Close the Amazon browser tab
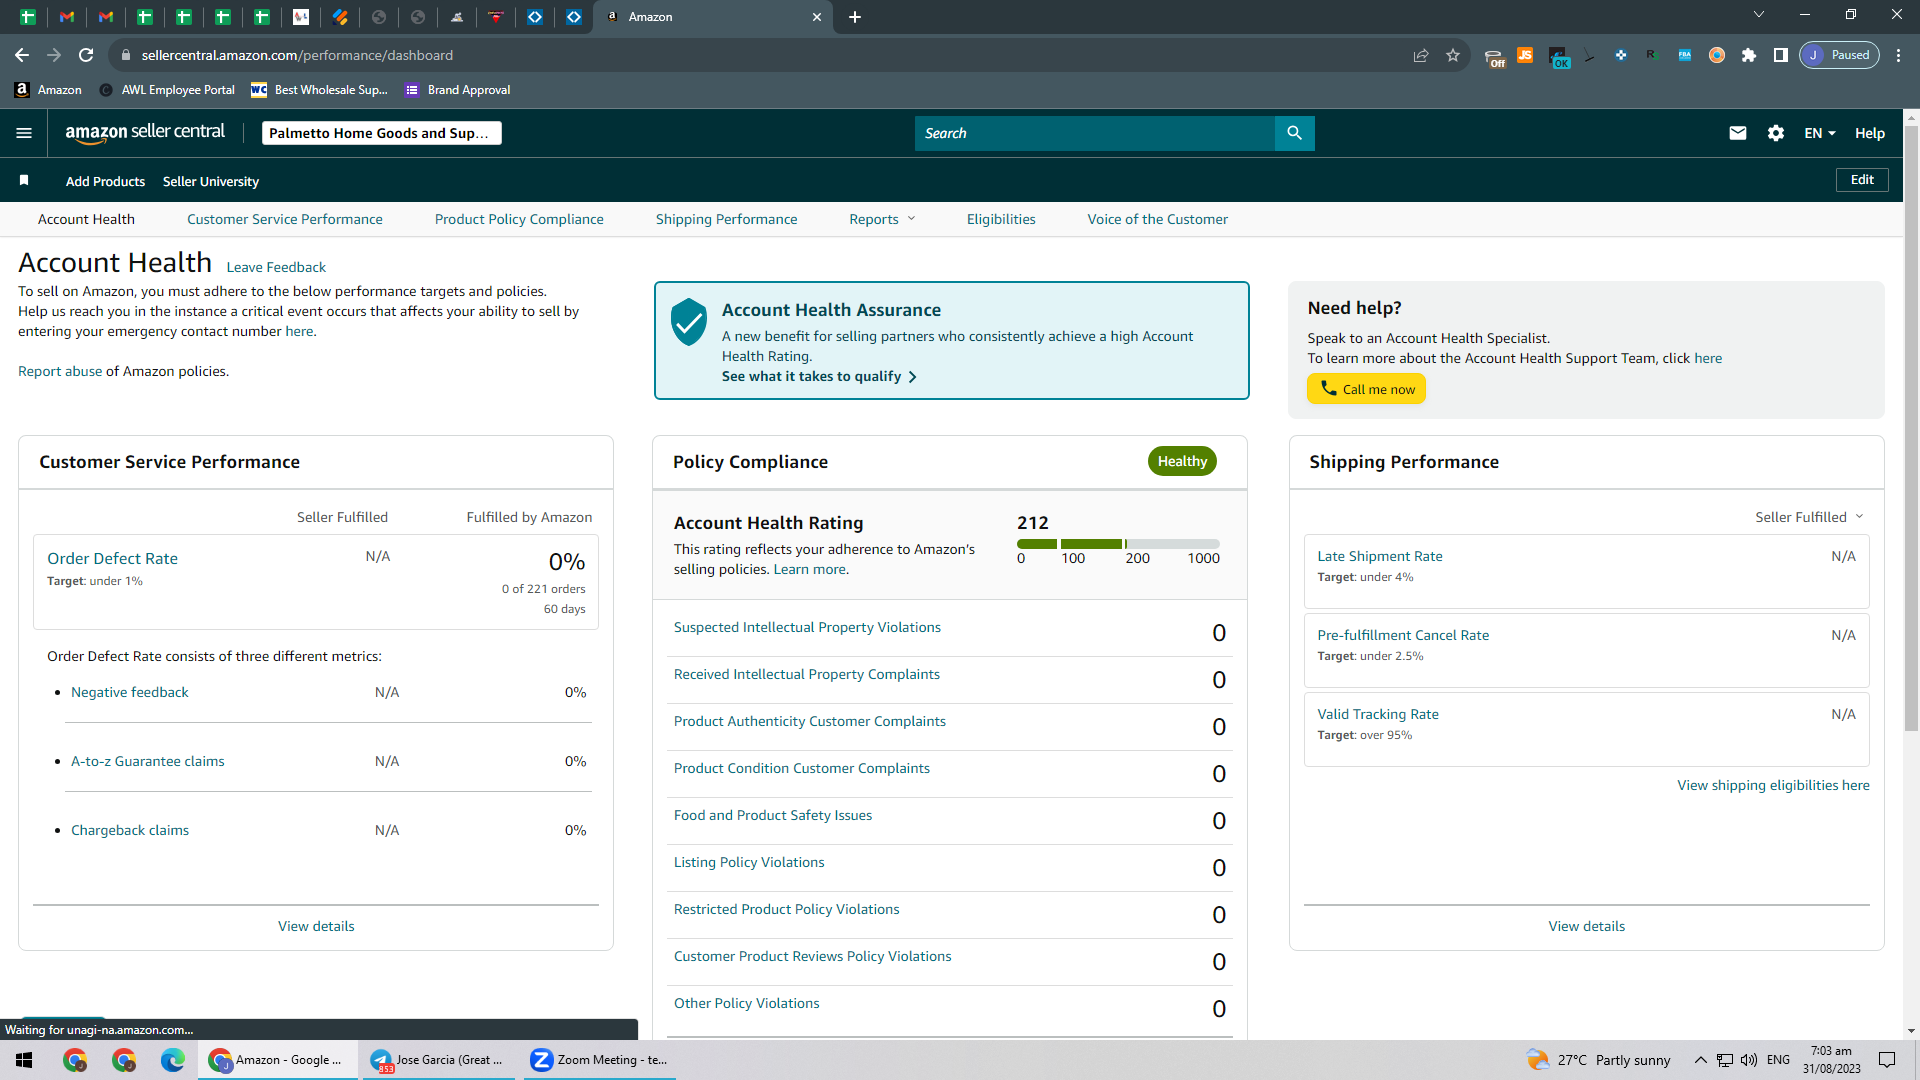Screen dimensions: 1920x1080 817,17
